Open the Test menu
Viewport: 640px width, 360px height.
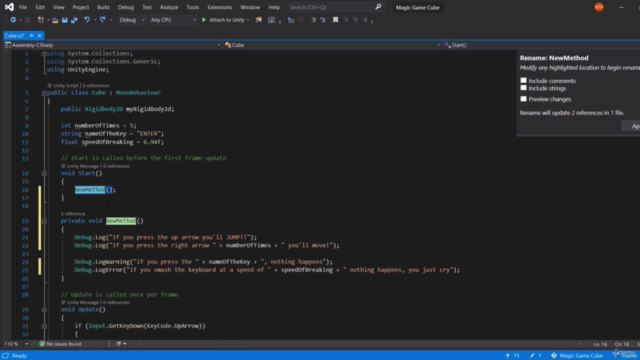click(147, 7)
